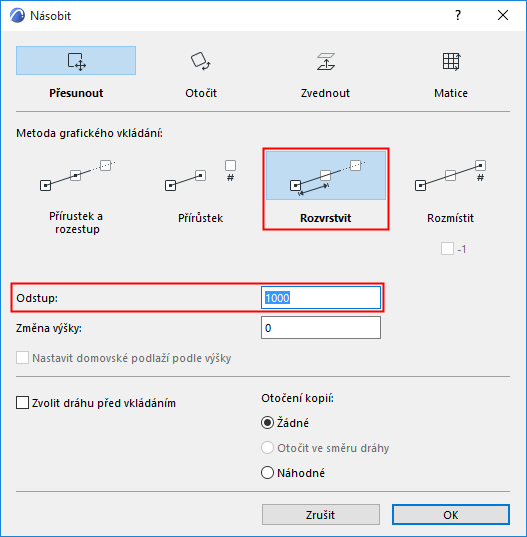Click the Matice label text
This screenshot has height=537, width=527.
pyautogui.click(x=451, y=93)
